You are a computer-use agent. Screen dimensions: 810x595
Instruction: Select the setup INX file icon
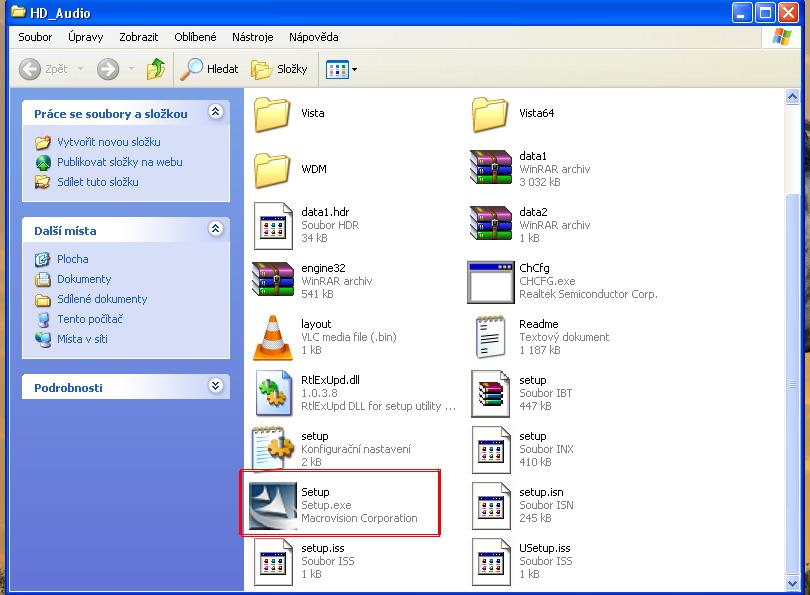pyautogui.click(x=491, y=449)
